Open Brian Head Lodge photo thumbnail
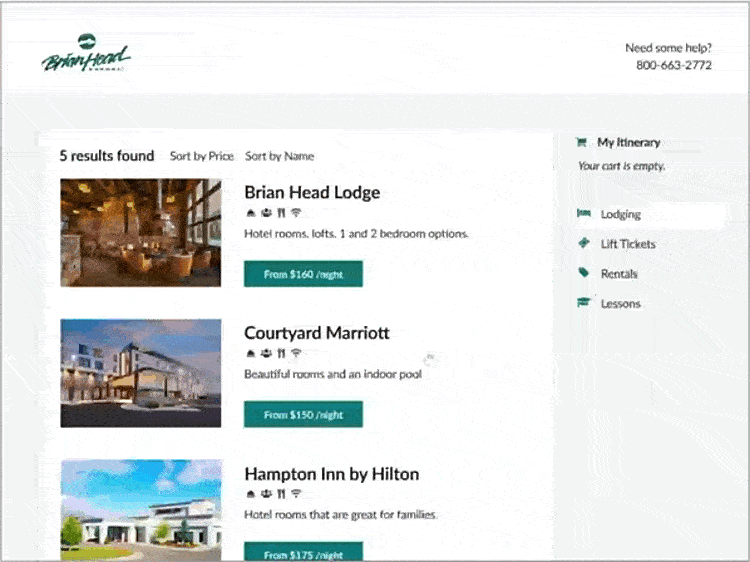 point(141,233)
